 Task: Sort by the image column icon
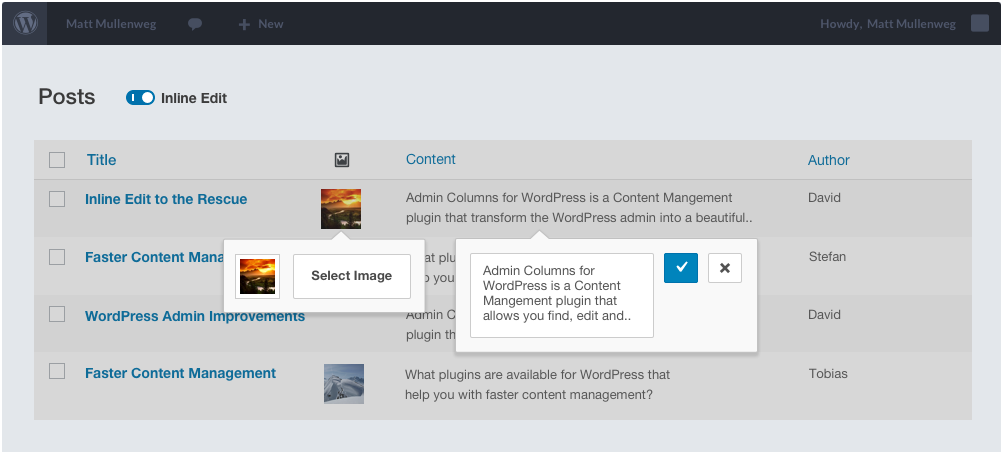coord(342,160)
